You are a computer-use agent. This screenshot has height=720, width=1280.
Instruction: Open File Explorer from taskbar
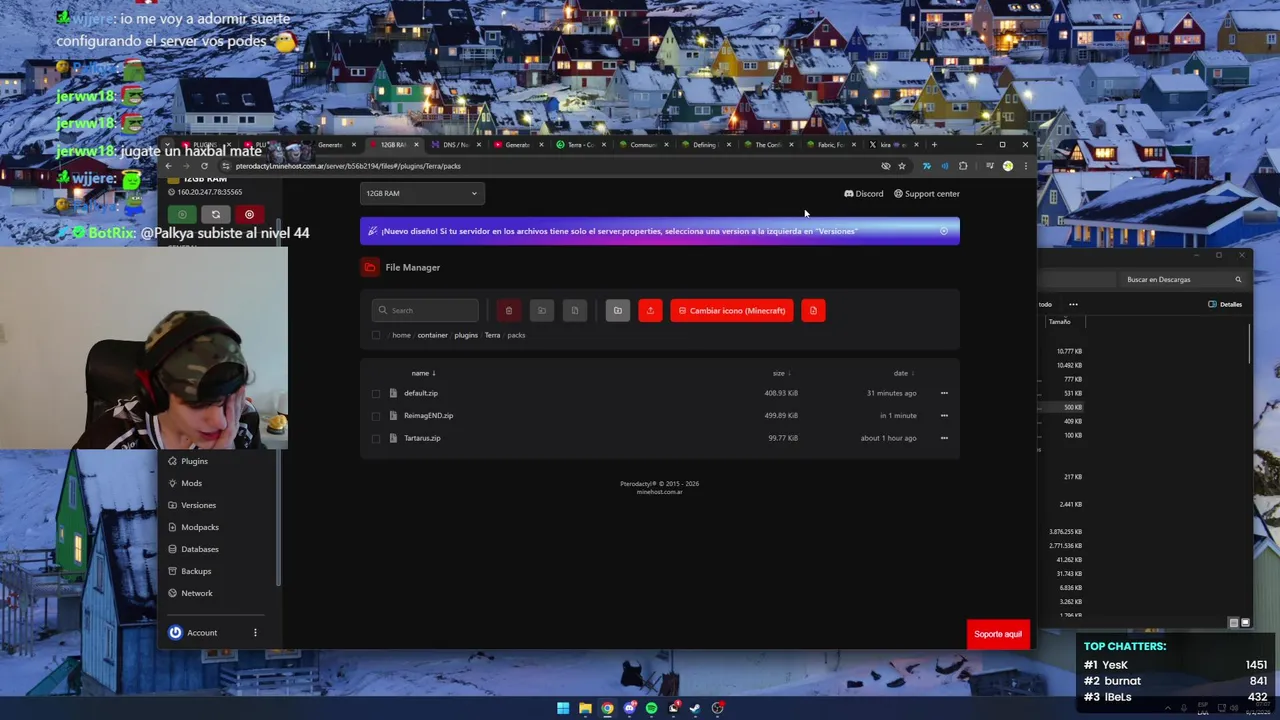pos(585,708)
